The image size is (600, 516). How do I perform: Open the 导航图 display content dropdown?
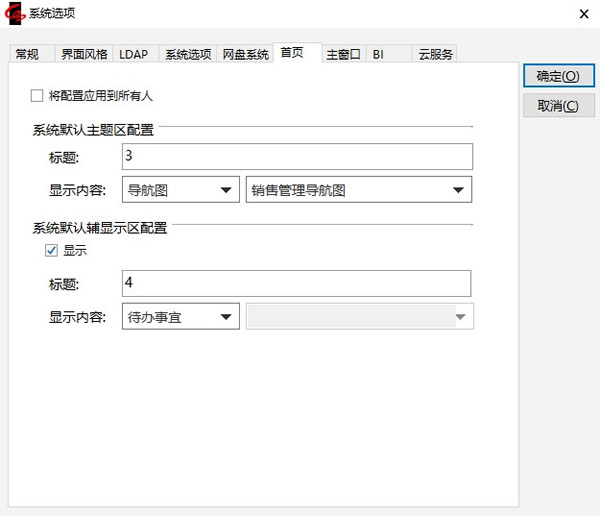pos(180,190)
